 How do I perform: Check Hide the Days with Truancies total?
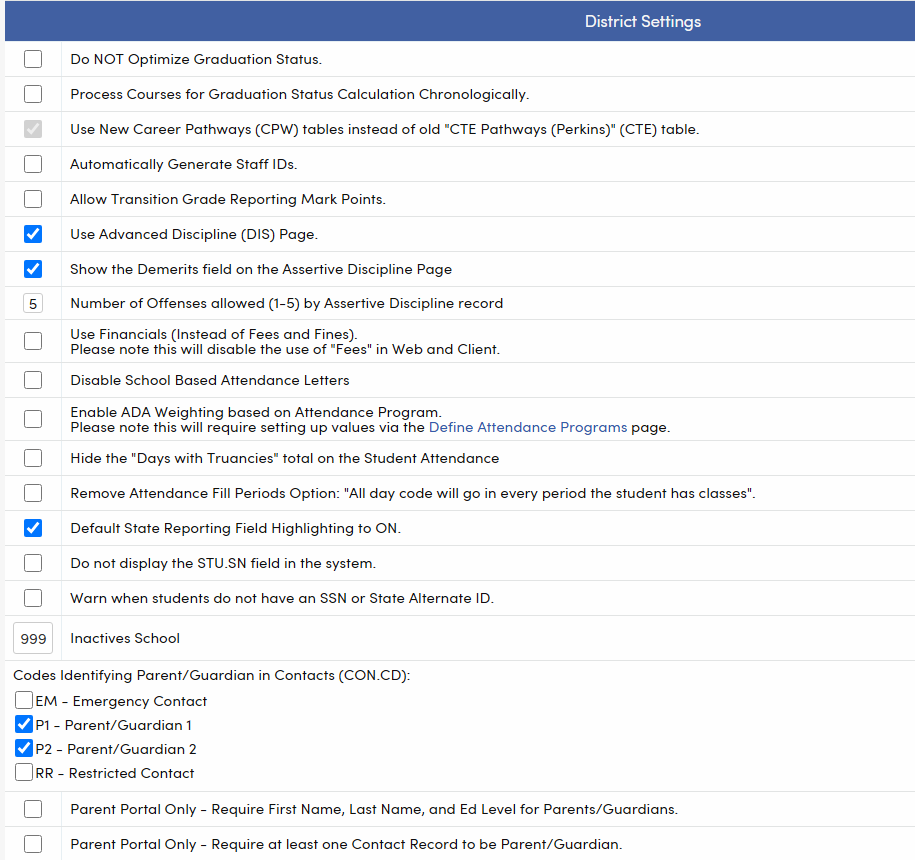[33, 458]
